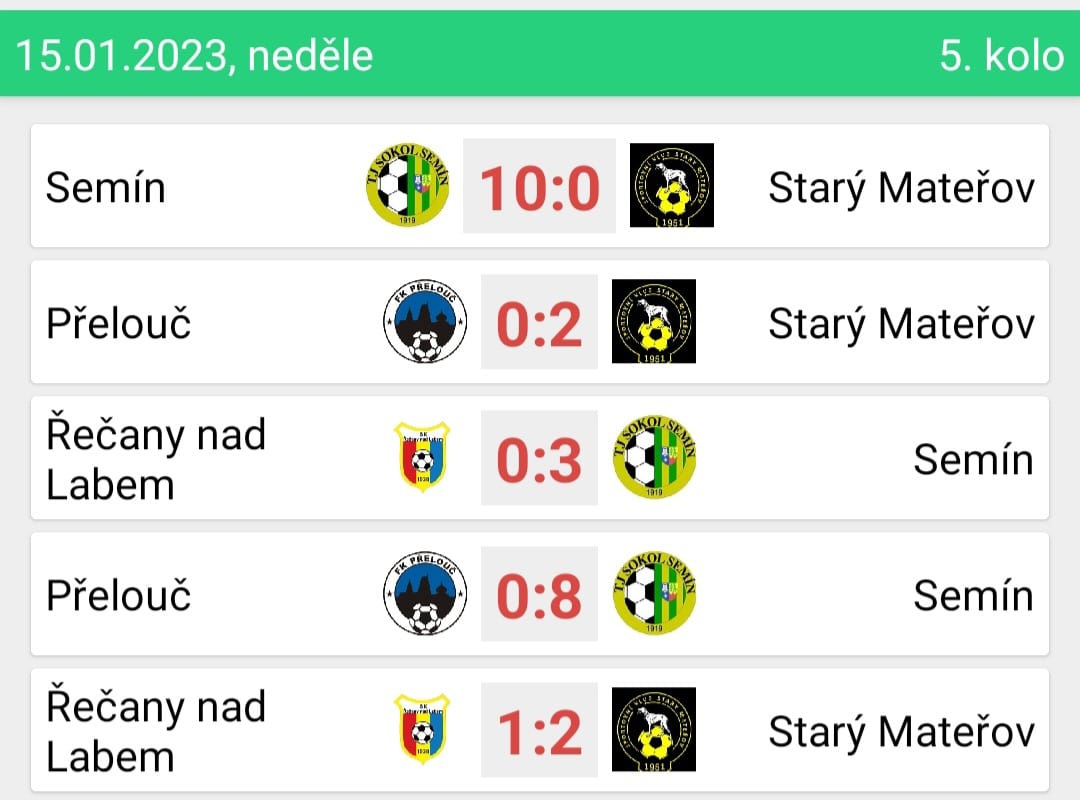Click Starý Mateřov name in 1:2 match
1080x800 pixels.
click(901, 732)
